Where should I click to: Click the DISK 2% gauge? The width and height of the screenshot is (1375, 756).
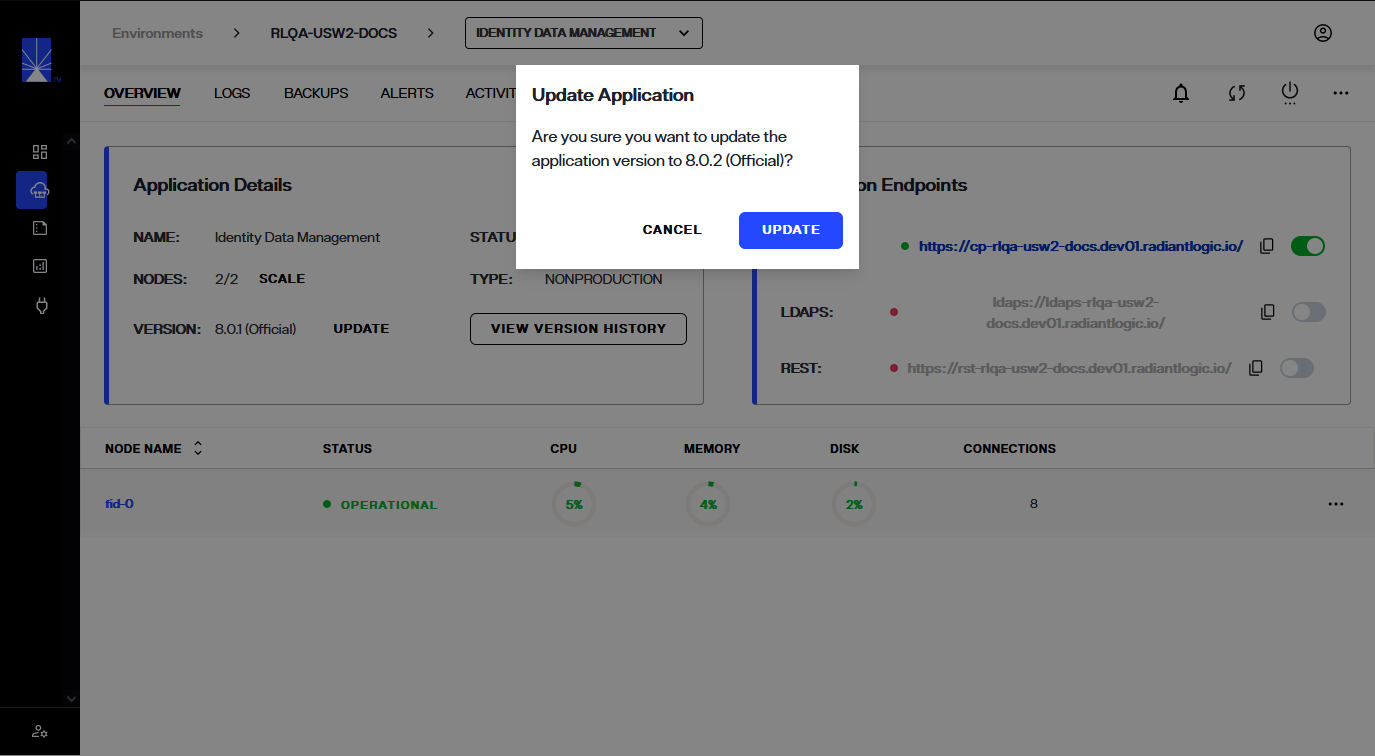[854, 504]
